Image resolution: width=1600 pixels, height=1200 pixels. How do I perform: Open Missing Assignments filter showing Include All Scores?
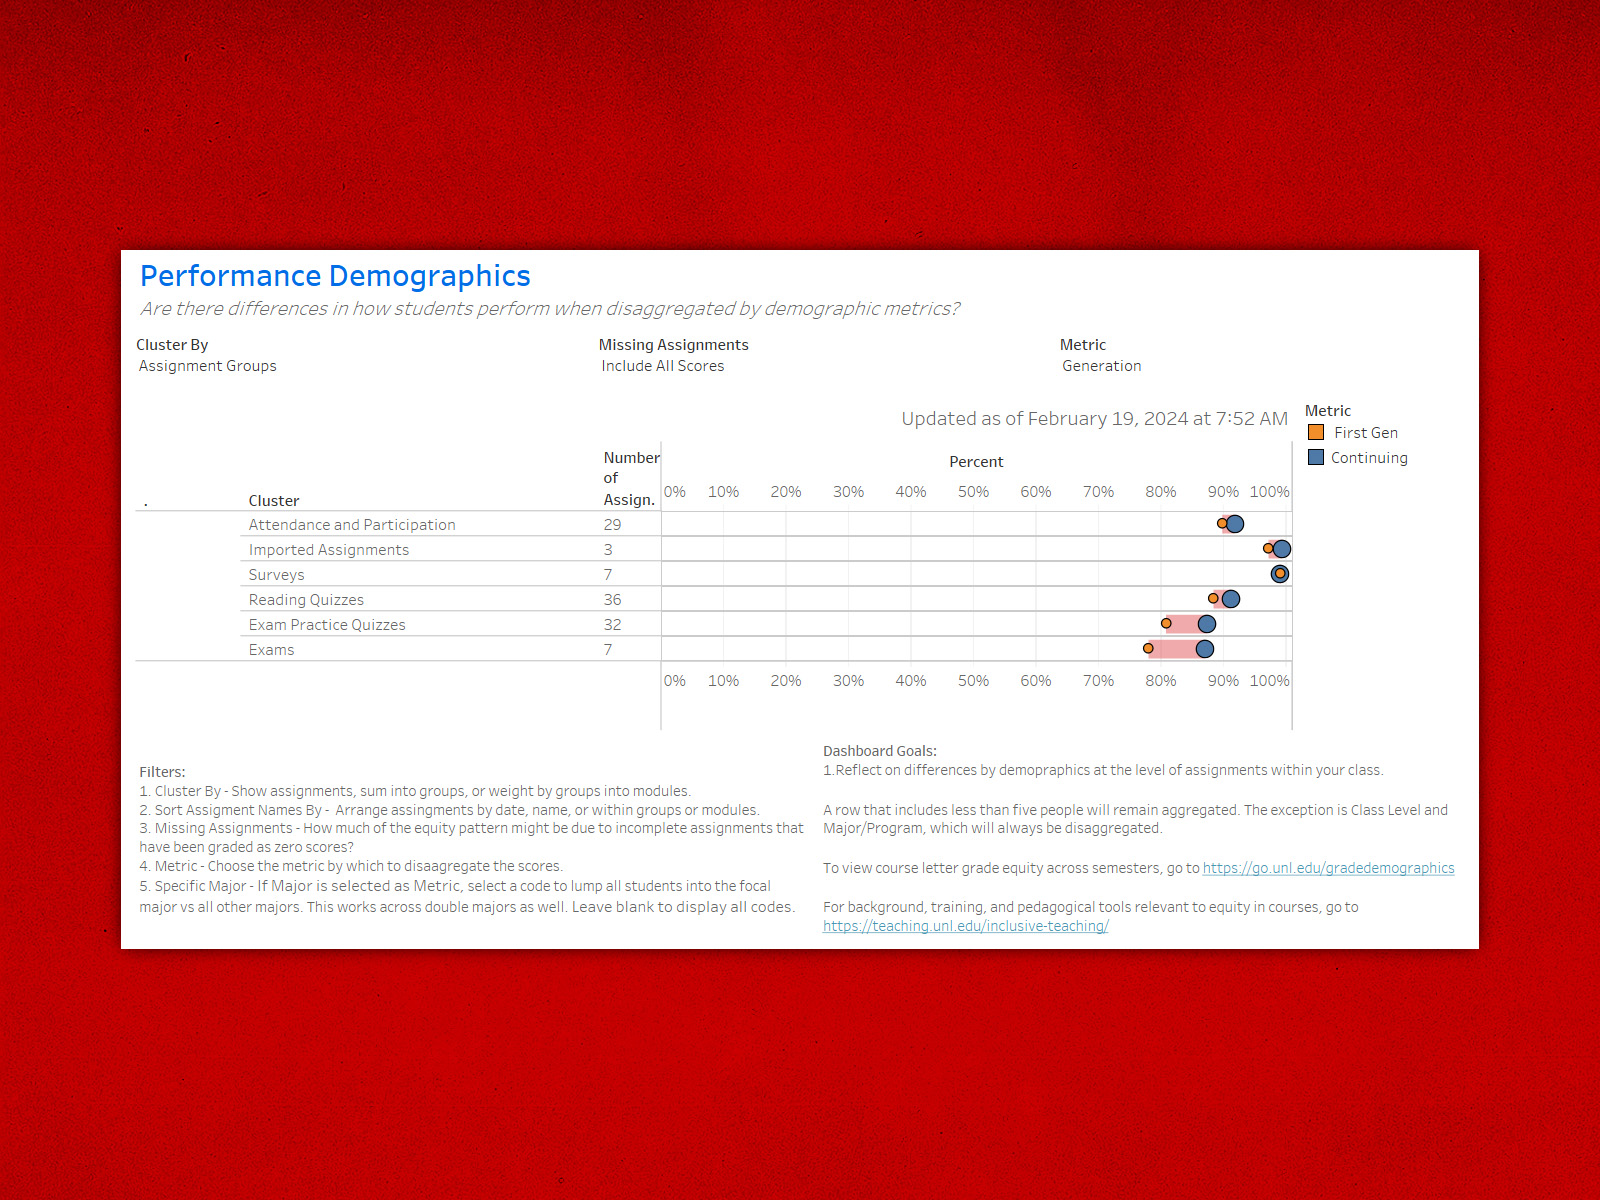point(662,366)
